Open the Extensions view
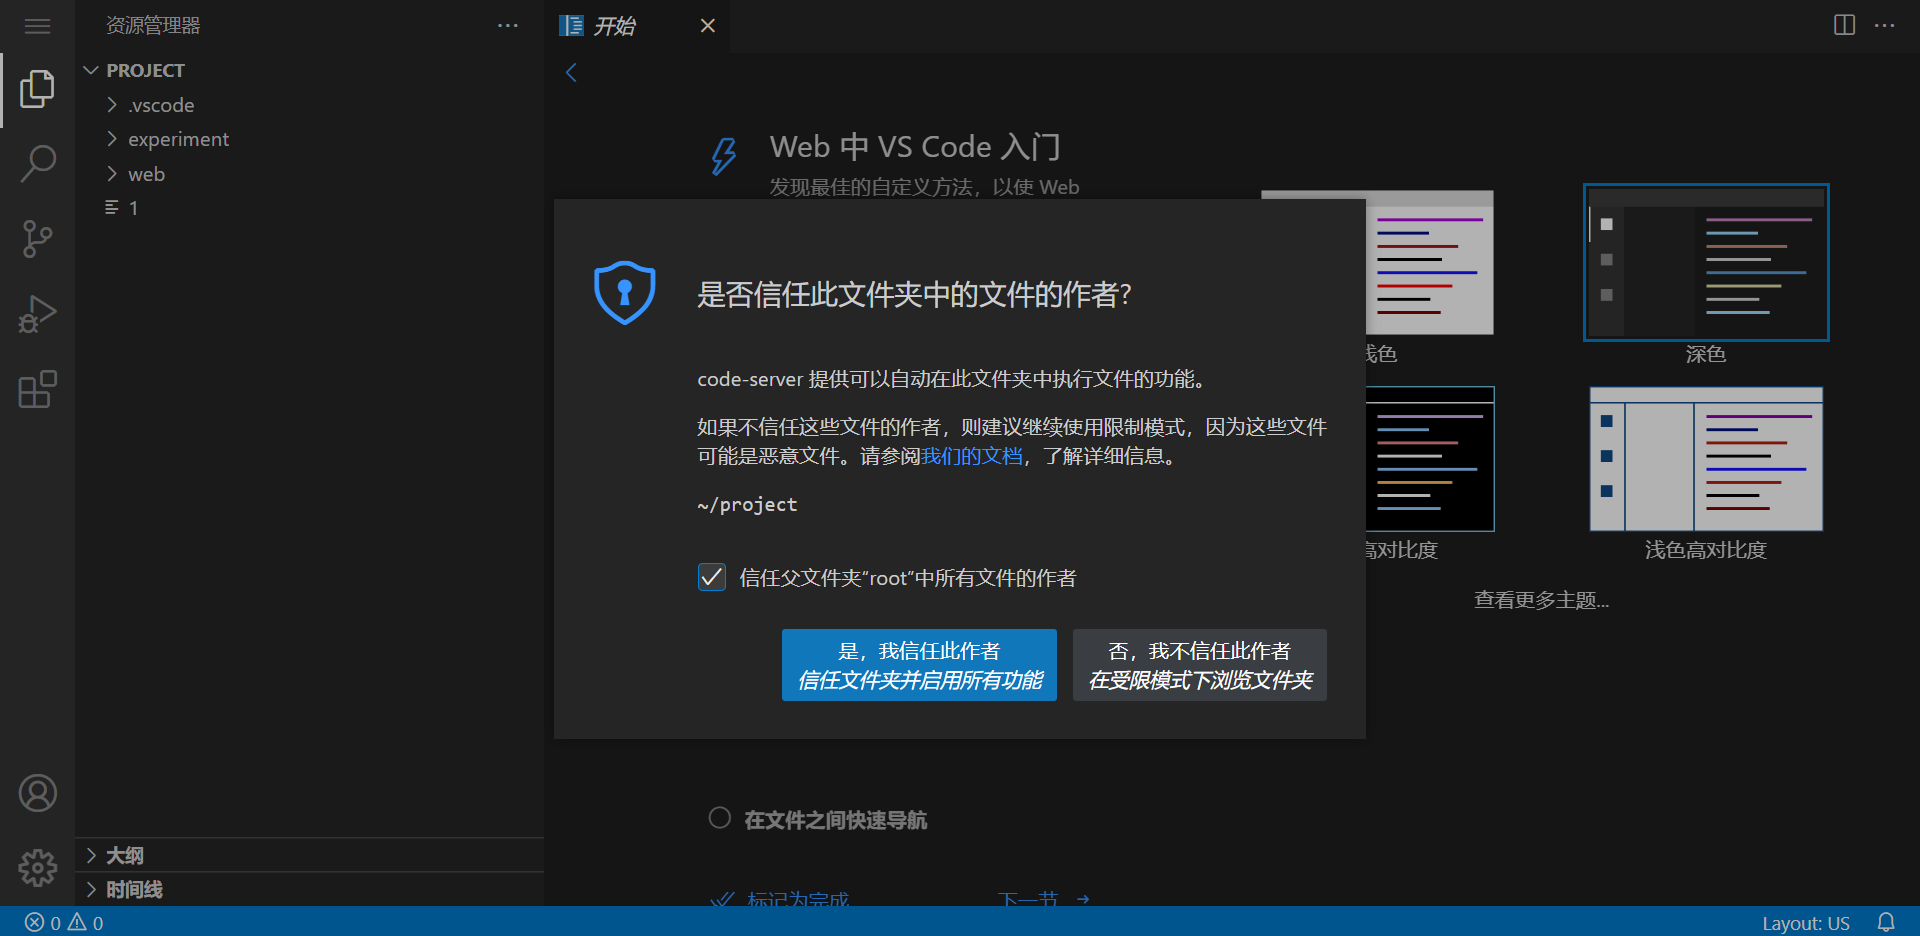 point(37,389)
